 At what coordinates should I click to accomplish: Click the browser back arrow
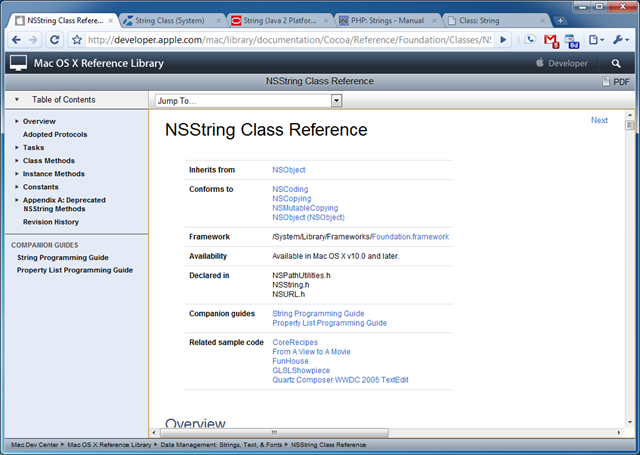coord(15,40)
